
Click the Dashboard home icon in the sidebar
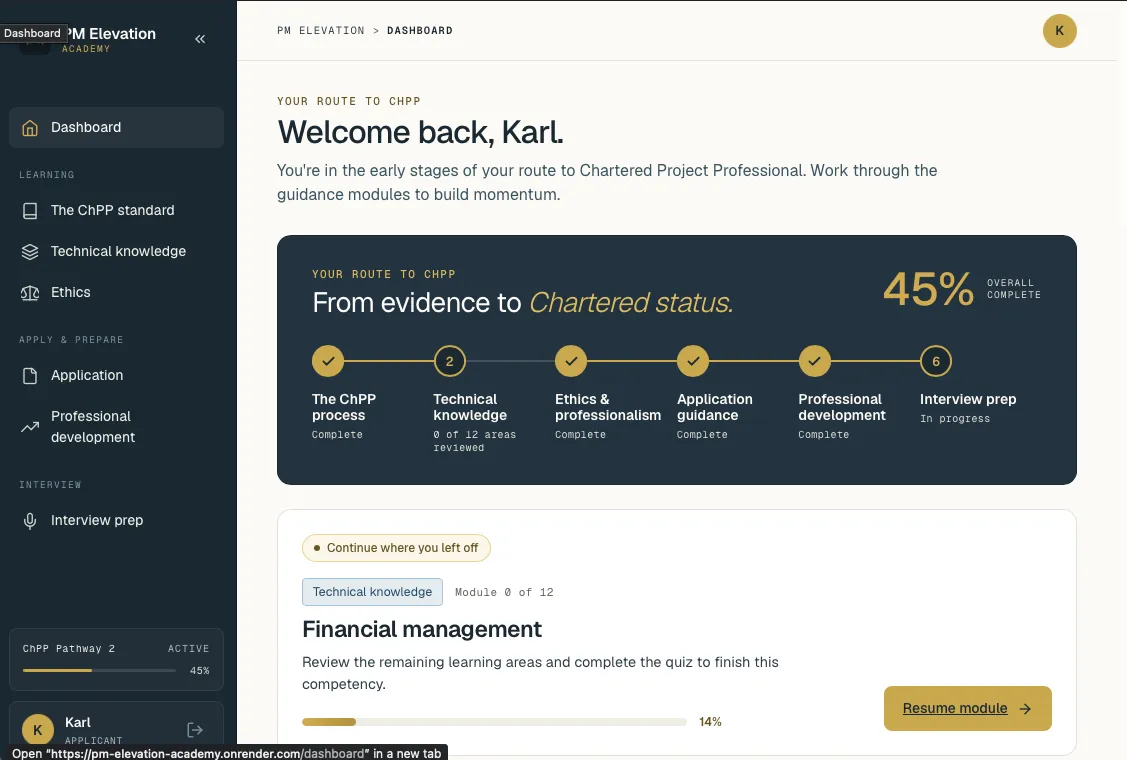[29, 128]
